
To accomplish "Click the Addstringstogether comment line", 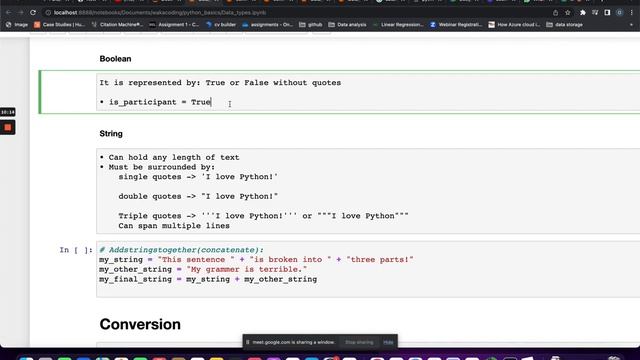I will (181, 250).
